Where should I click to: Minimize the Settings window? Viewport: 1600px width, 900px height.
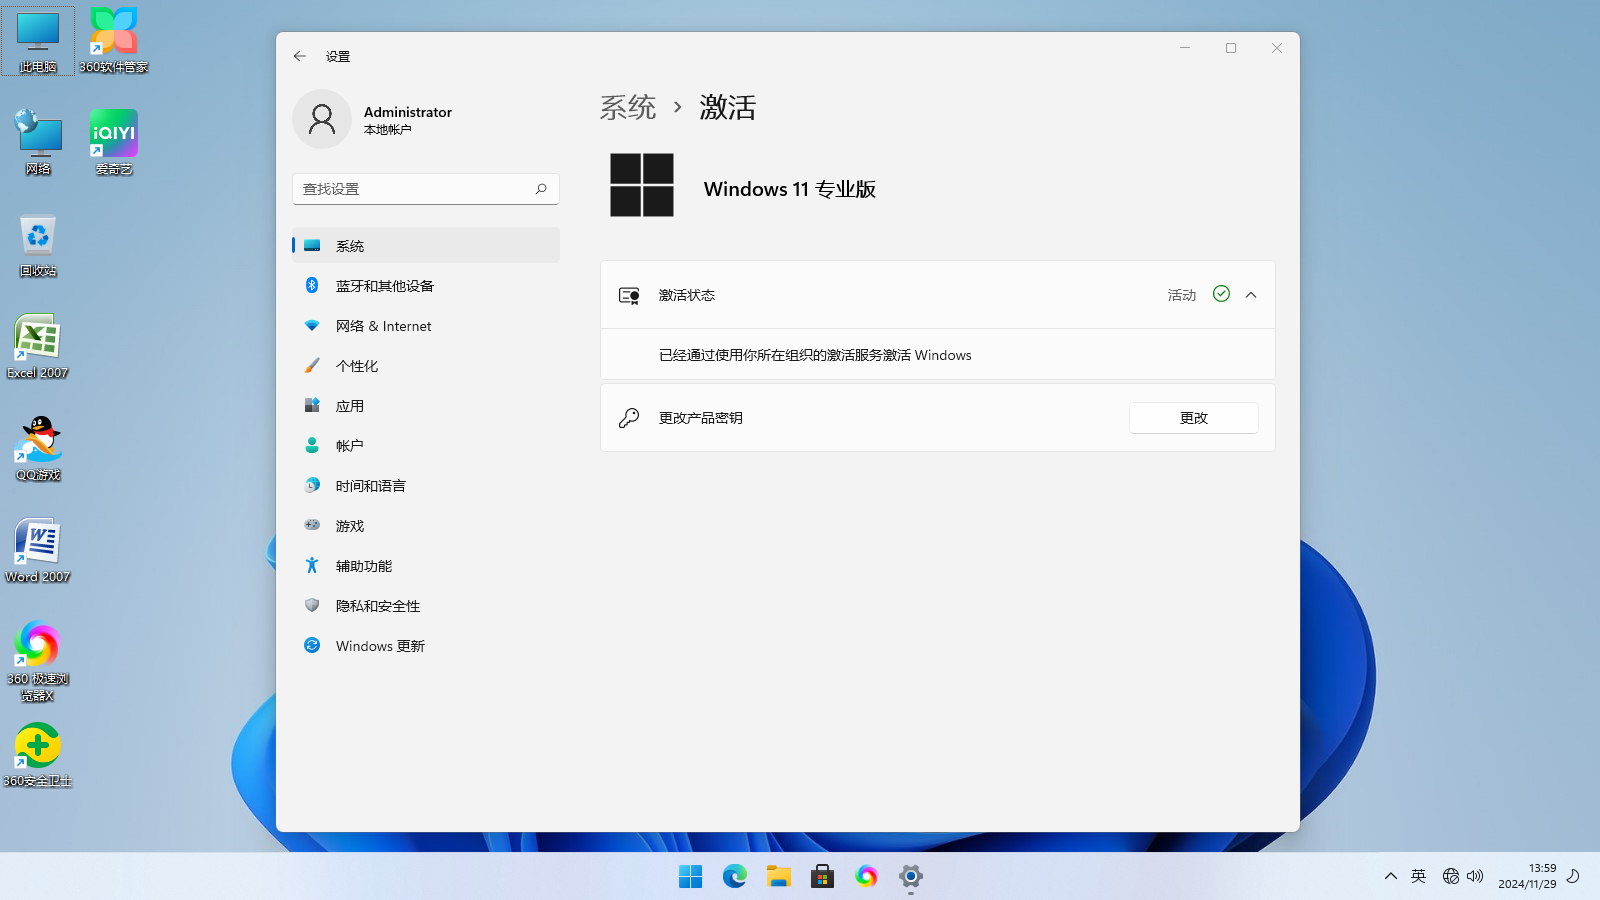pos(1185,48)
